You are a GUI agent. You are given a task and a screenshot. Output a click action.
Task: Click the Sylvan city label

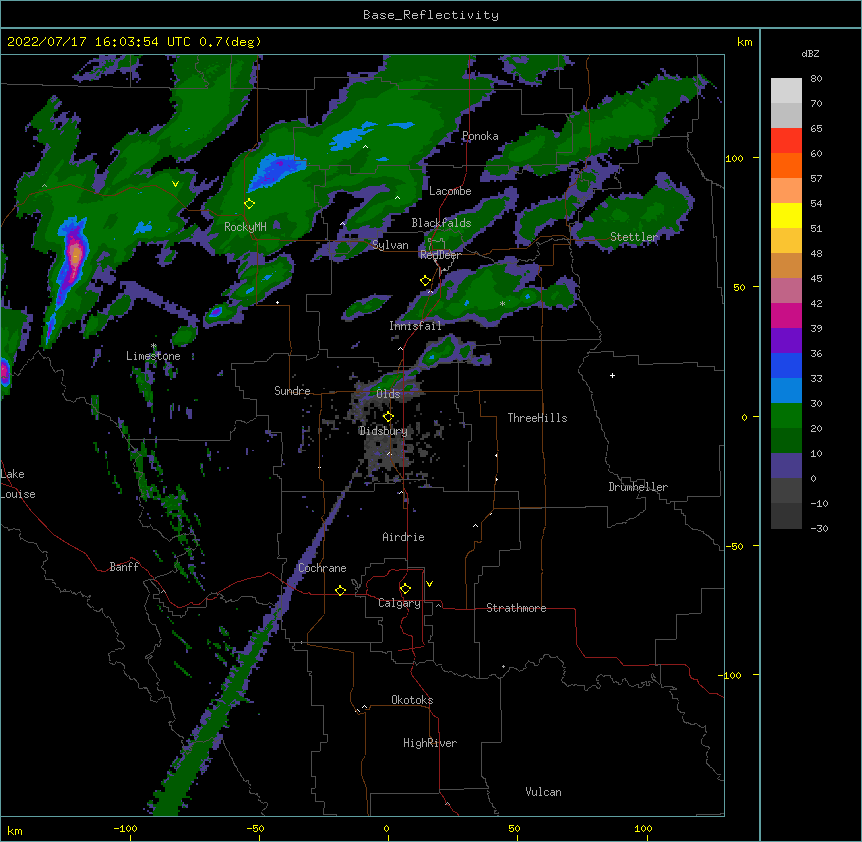pos(390,245)
